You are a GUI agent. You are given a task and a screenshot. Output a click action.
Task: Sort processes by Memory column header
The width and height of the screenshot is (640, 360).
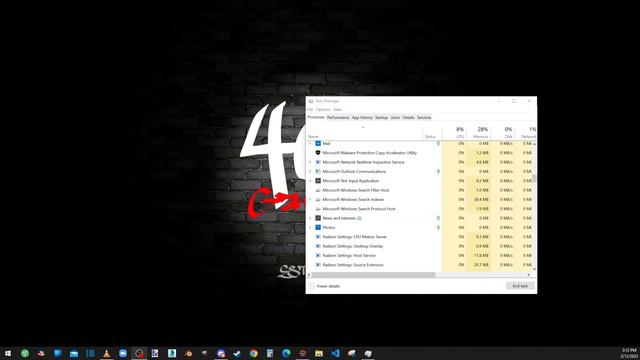pos(478,132)
